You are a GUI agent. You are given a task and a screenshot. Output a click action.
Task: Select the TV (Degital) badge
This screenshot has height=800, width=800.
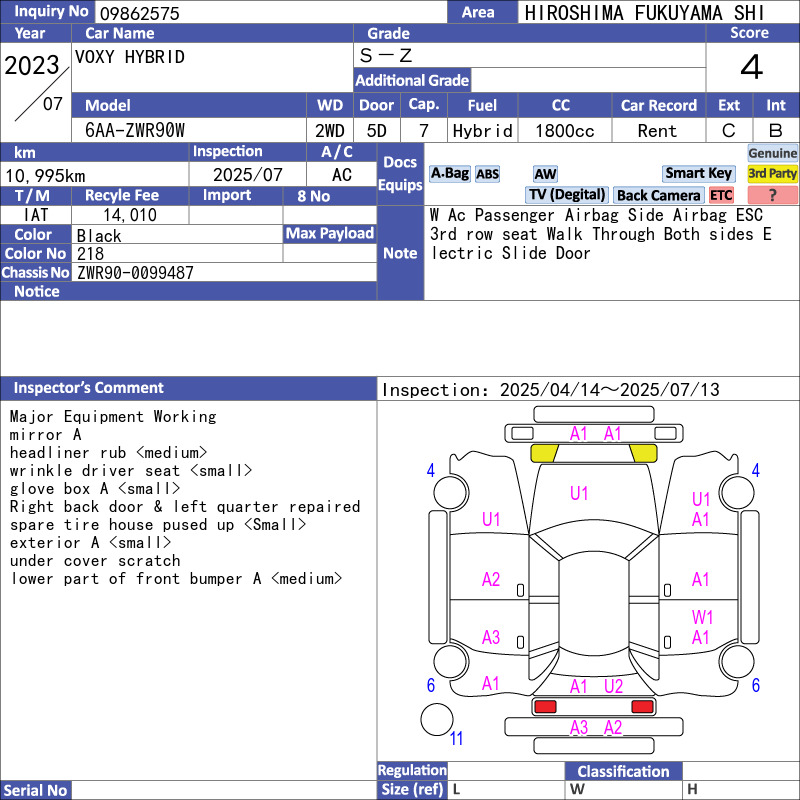567,195
